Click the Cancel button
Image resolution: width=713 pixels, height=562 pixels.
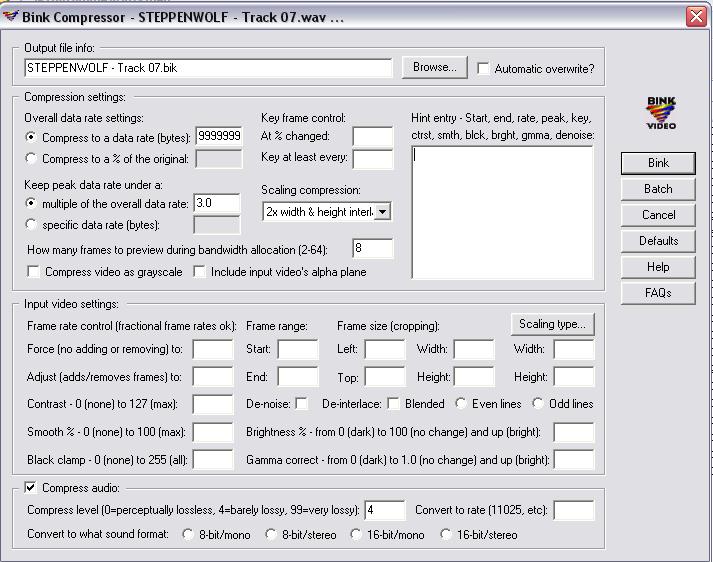(x=658, y=215)
